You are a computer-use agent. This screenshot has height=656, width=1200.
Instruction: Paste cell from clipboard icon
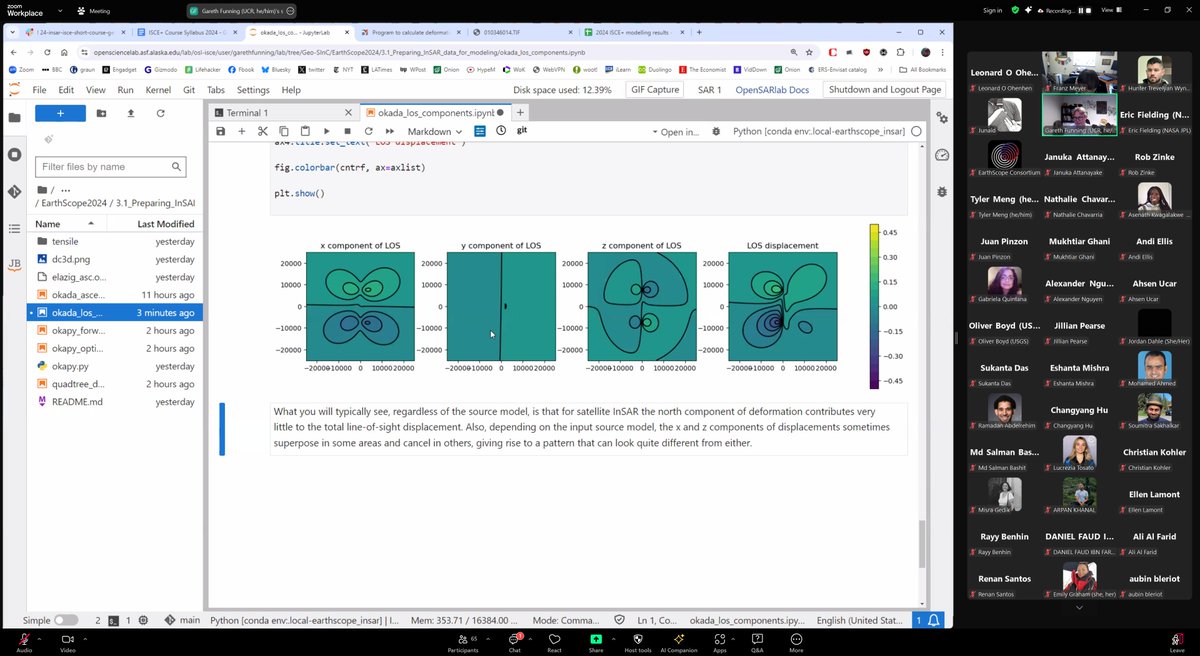click(305, 131)
